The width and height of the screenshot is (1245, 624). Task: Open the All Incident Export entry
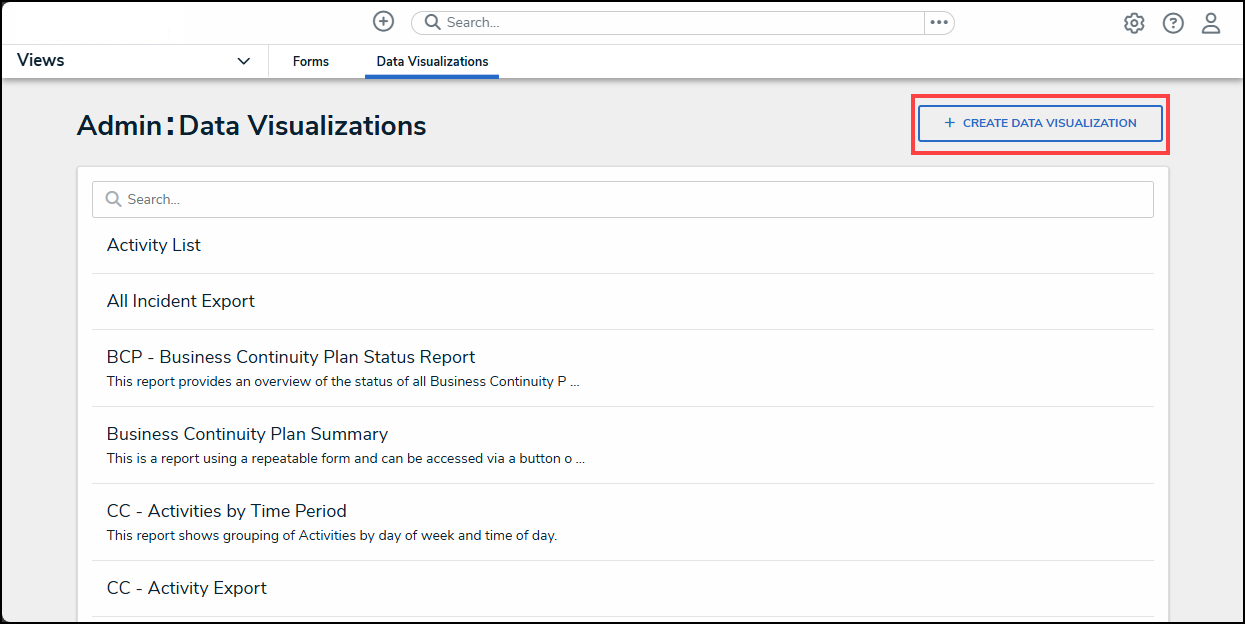pyautogui.click(x=181, y=301)
